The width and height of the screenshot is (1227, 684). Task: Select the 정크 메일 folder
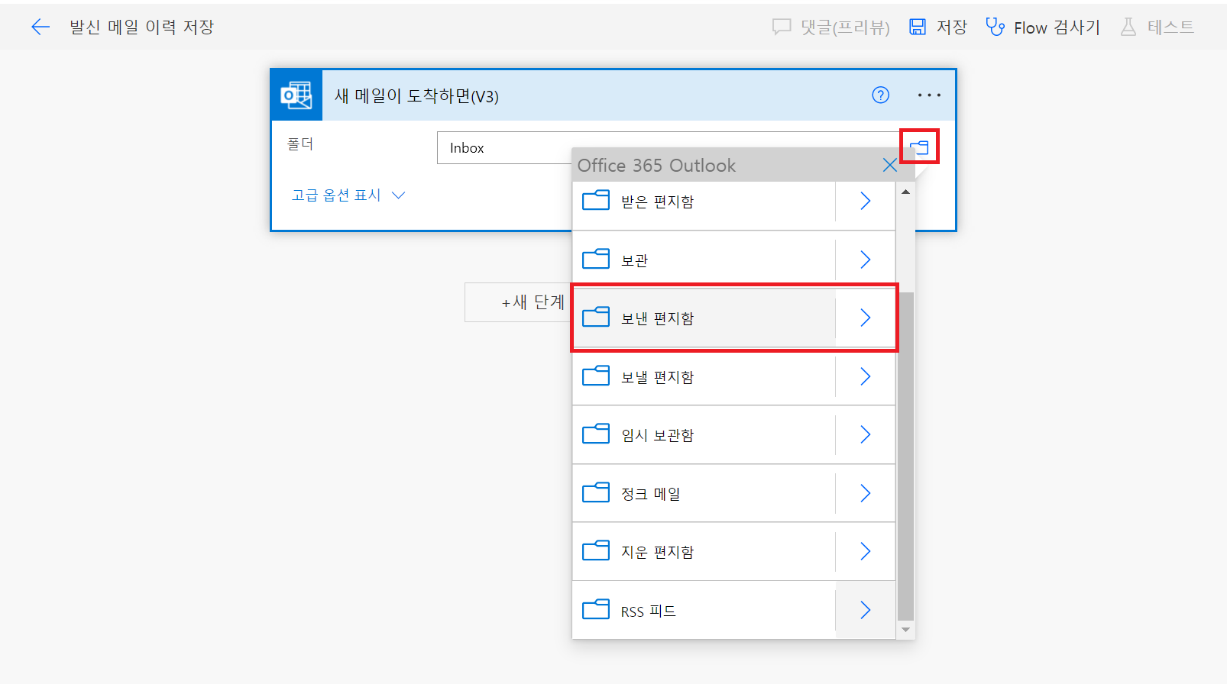703,493
